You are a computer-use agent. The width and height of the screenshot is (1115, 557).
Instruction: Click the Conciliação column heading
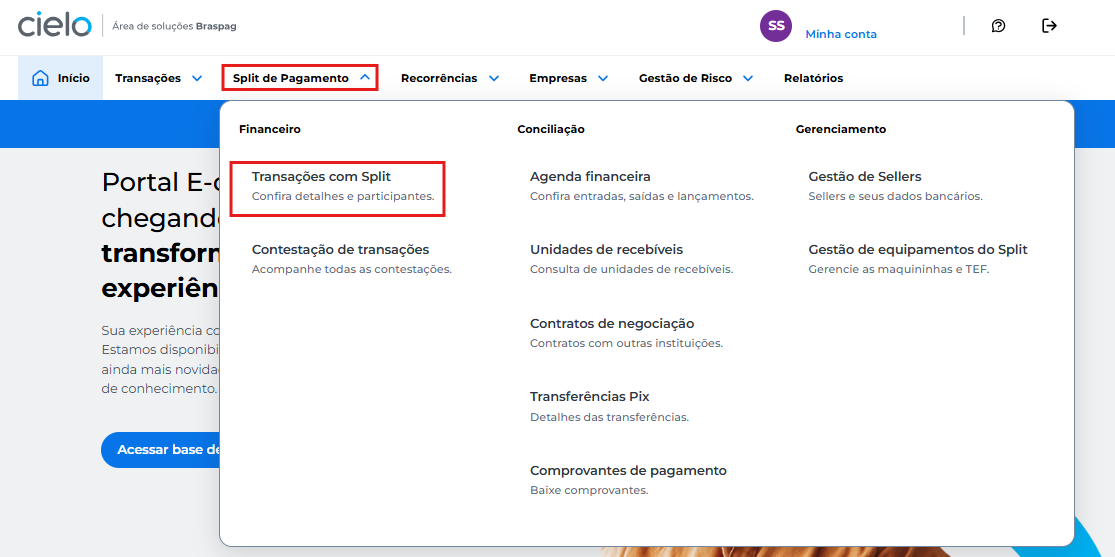(550, 129)
